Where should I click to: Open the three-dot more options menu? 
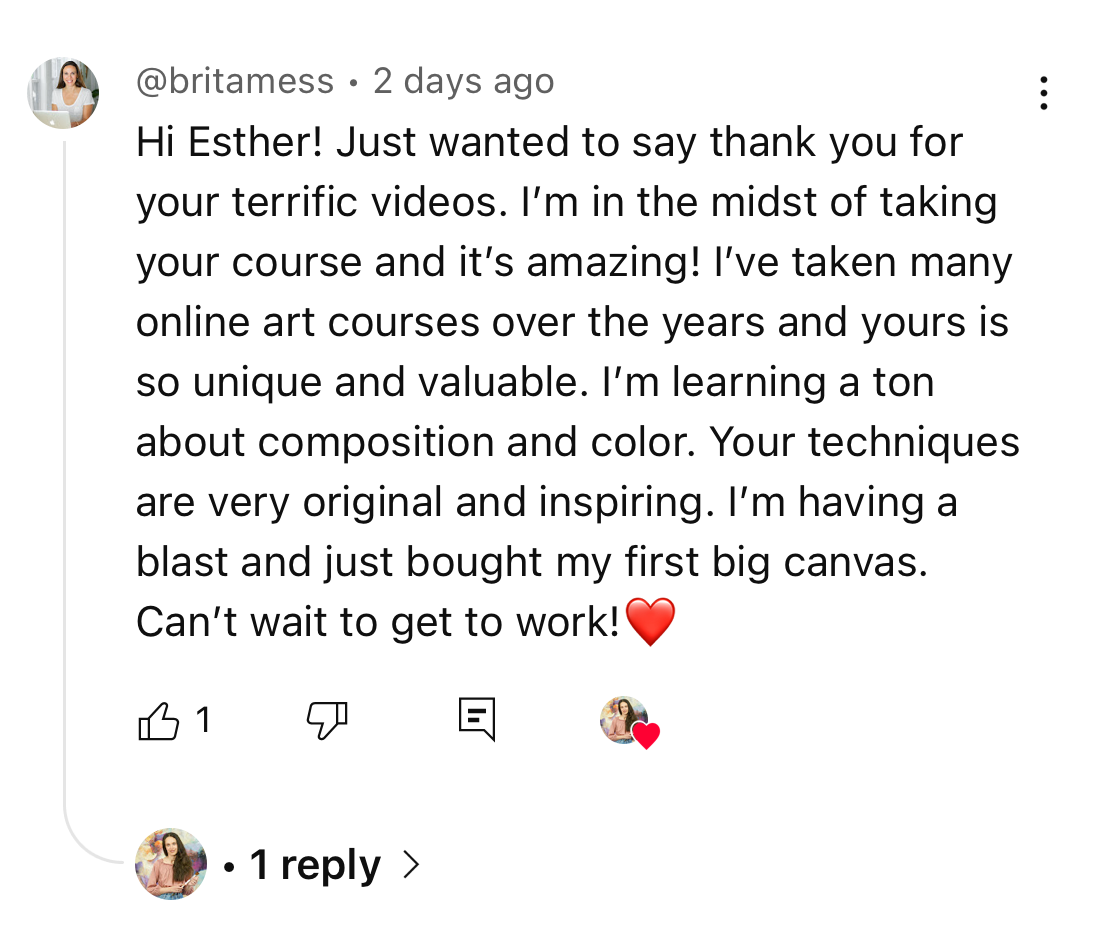(1043, 93)
